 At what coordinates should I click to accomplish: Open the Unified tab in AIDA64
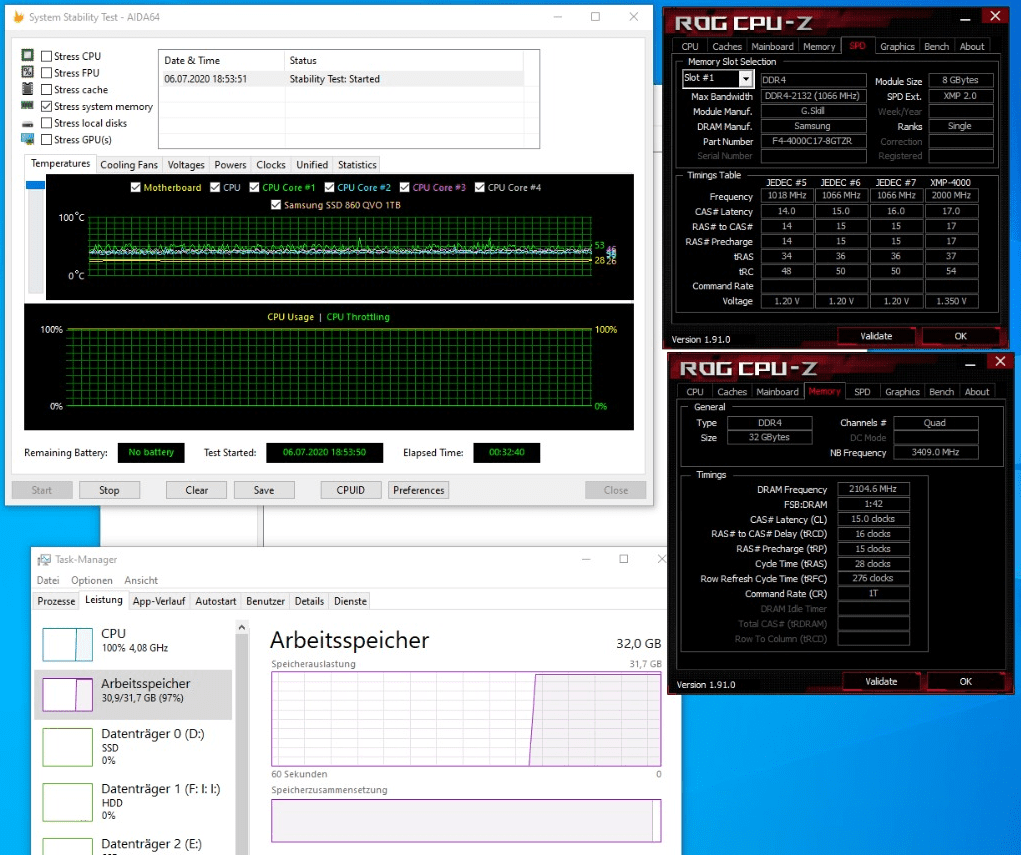[312, 165]
